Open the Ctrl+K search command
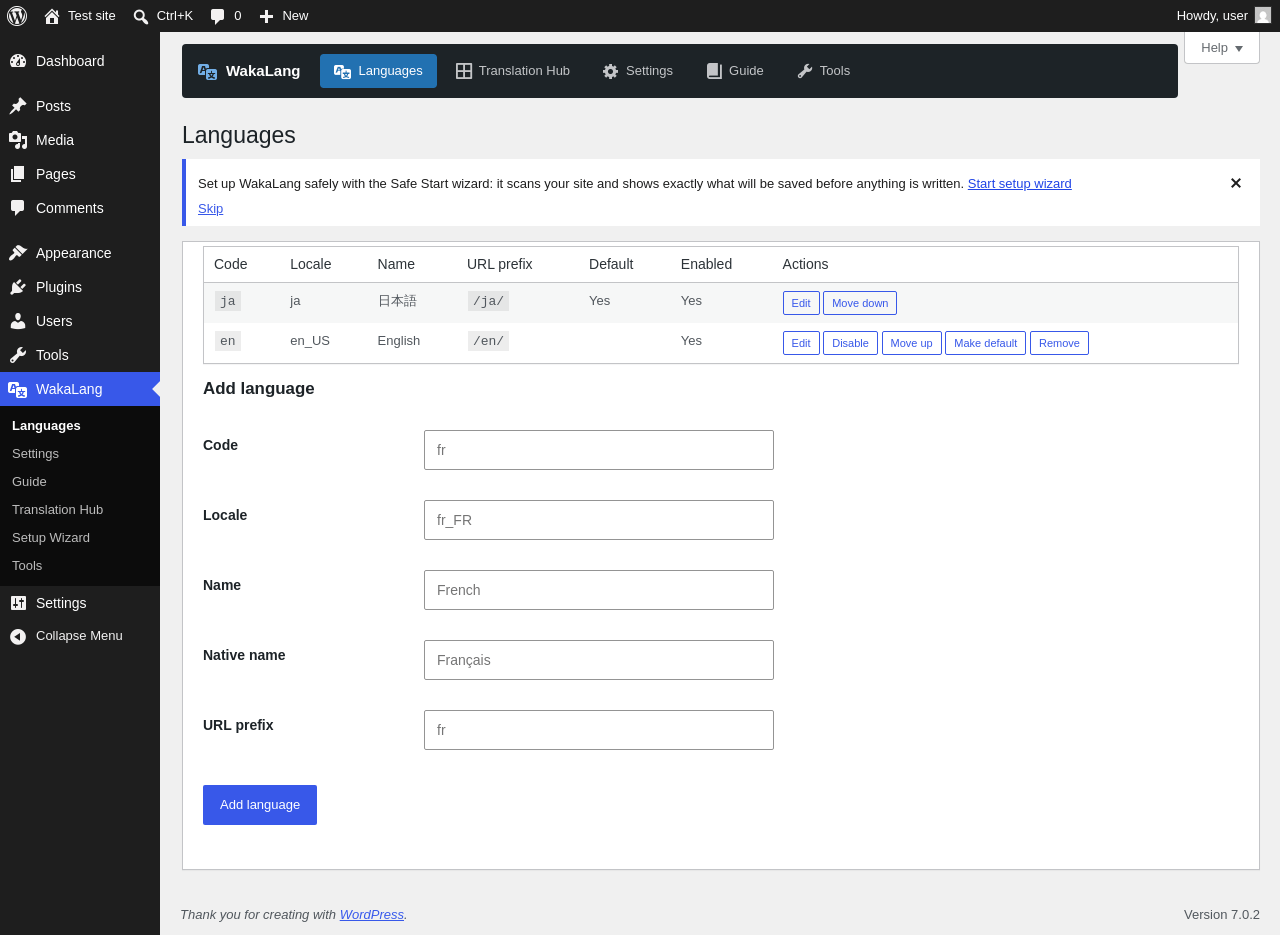This screenshot has height=935, width=1280. point(163,16)
